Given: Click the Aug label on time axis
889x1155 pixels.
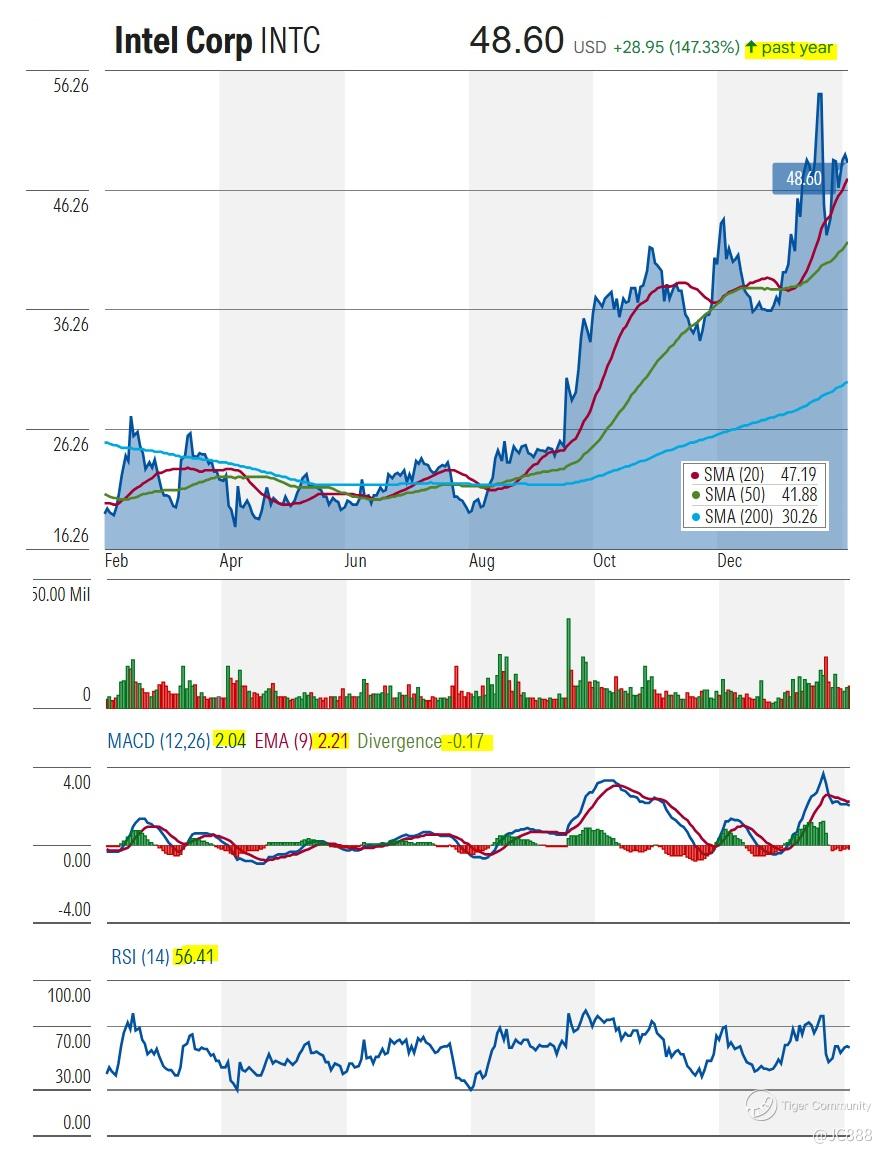Looking at the screenshot, I should pos(482,561).
